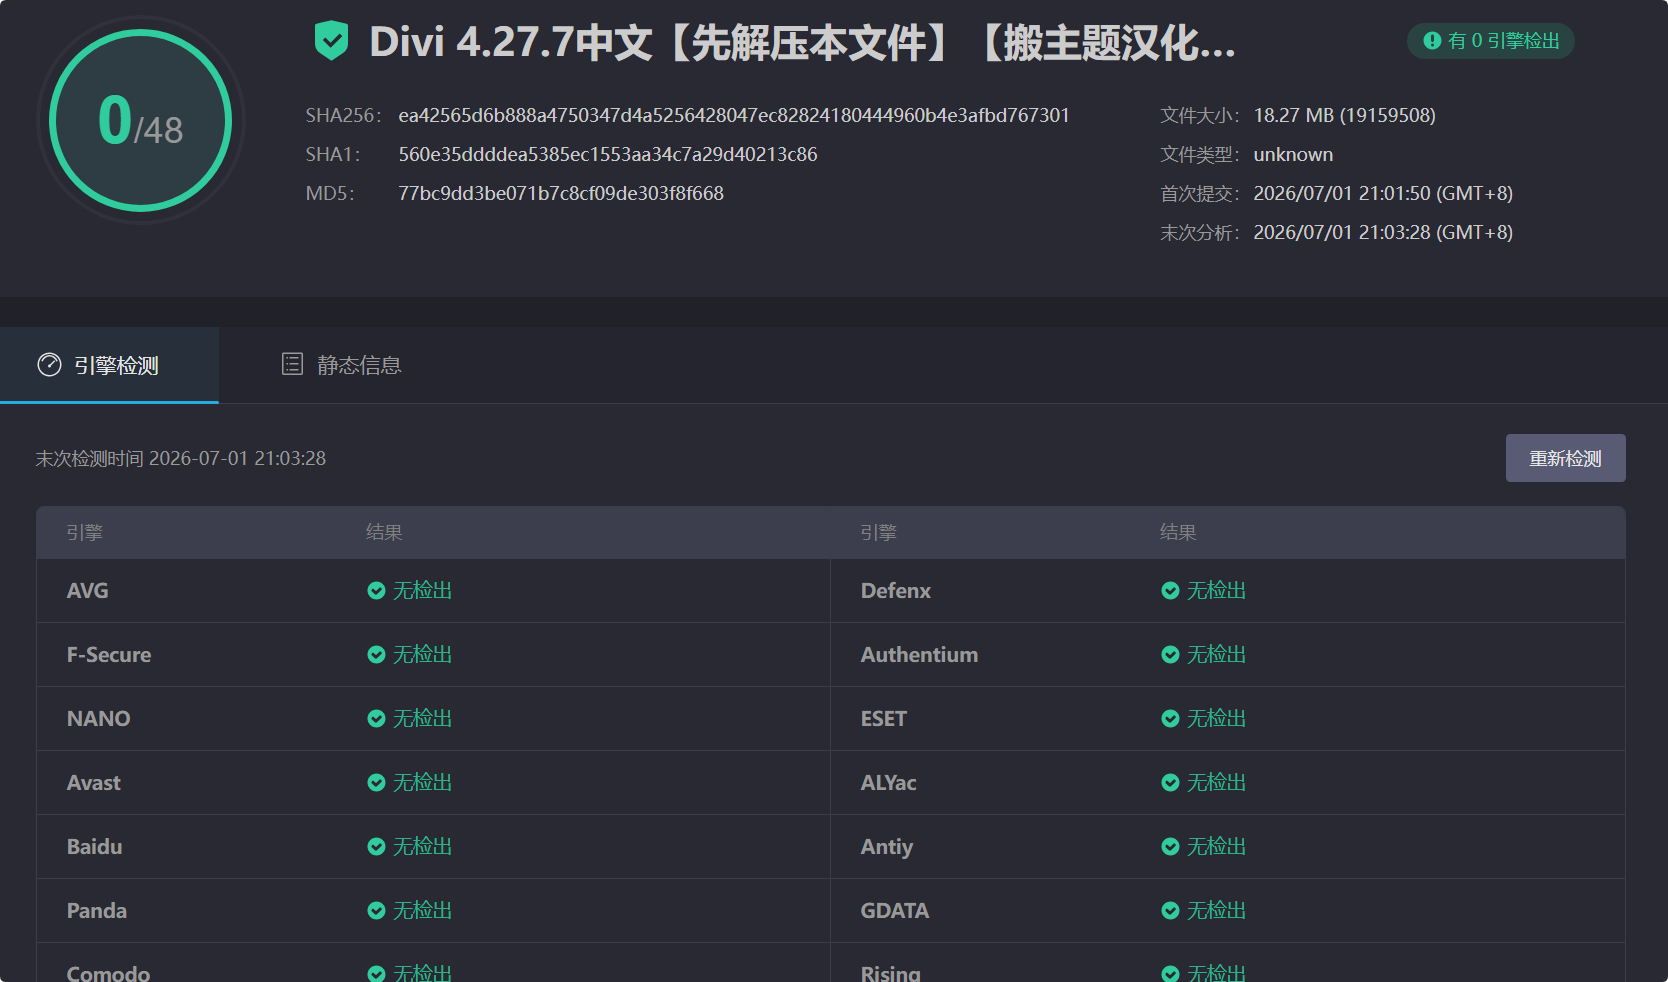Screen dimensions: 1668x982
Task: Click the green check icon in the ESET row
Action: [x=1170, y=719]
